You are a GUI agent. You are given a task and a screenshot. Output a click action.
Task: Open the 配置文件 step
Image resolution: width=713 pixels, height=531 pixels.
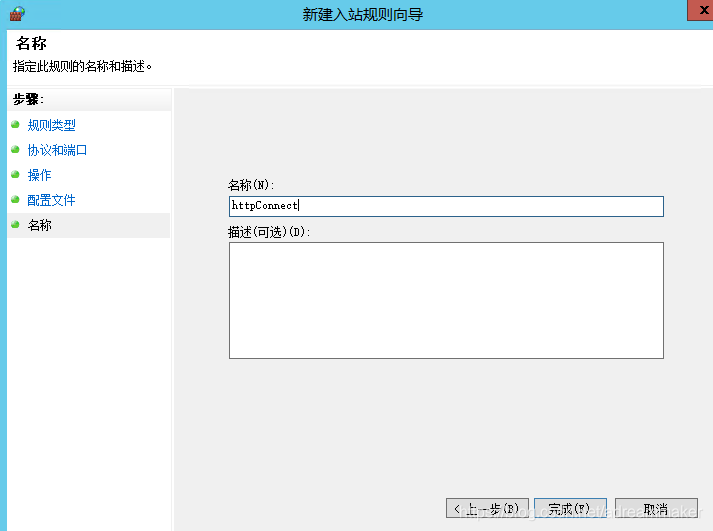click(x=51, y=200)
